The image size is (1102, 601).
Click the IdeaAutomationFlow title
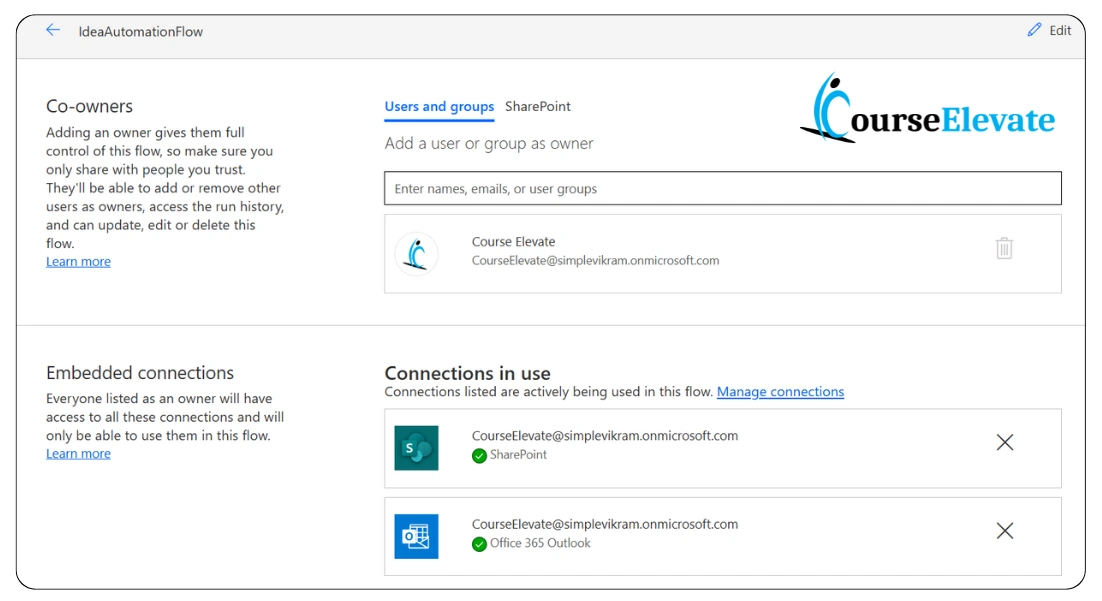pyautogui.click(x=141, y=31)
